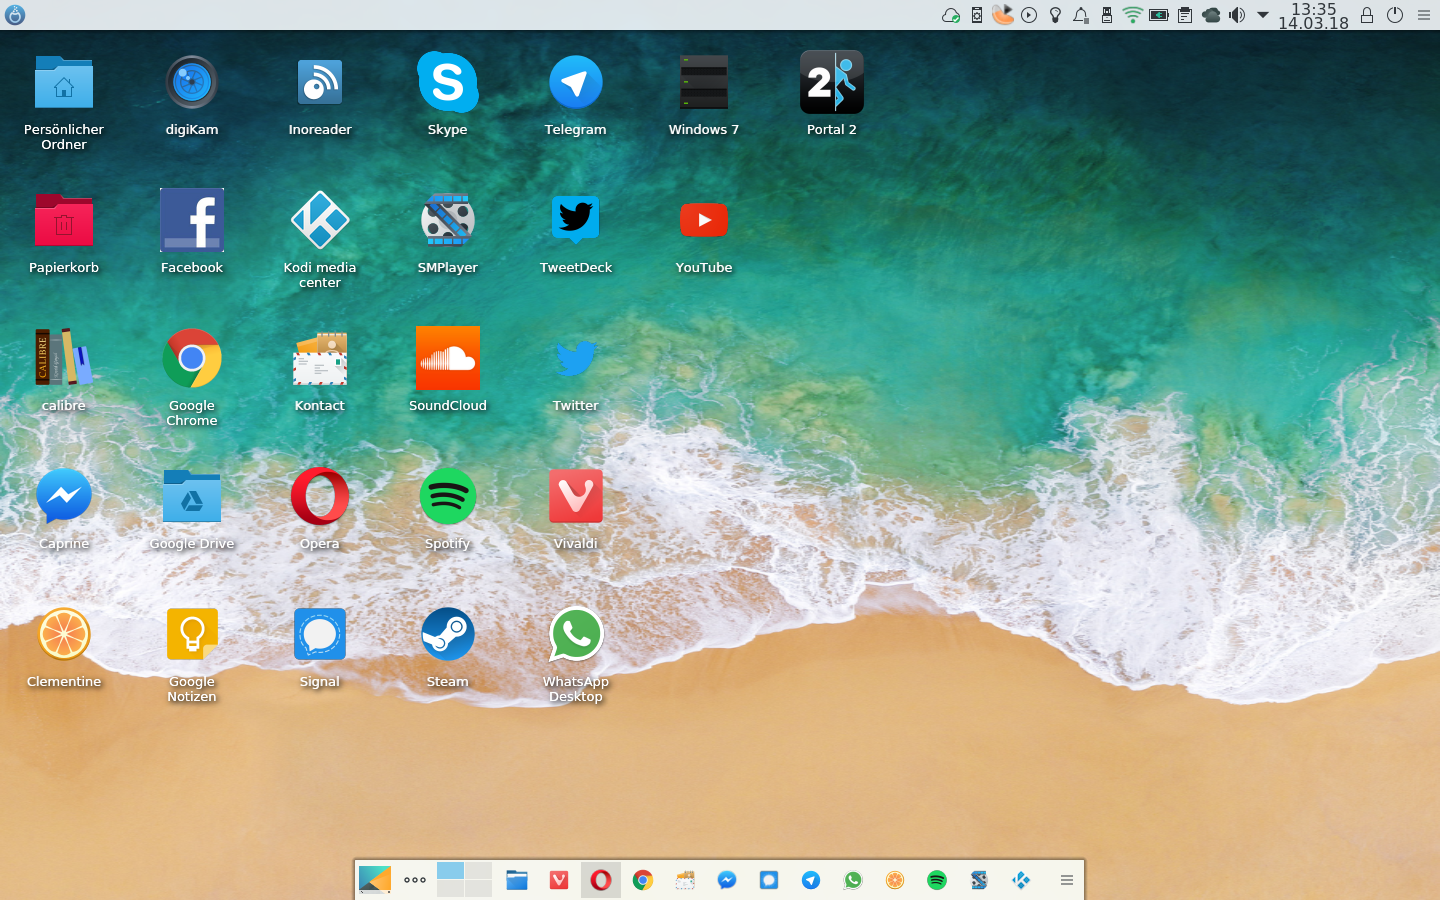Open the YouTube desktop shortcut

coord(704,221)
